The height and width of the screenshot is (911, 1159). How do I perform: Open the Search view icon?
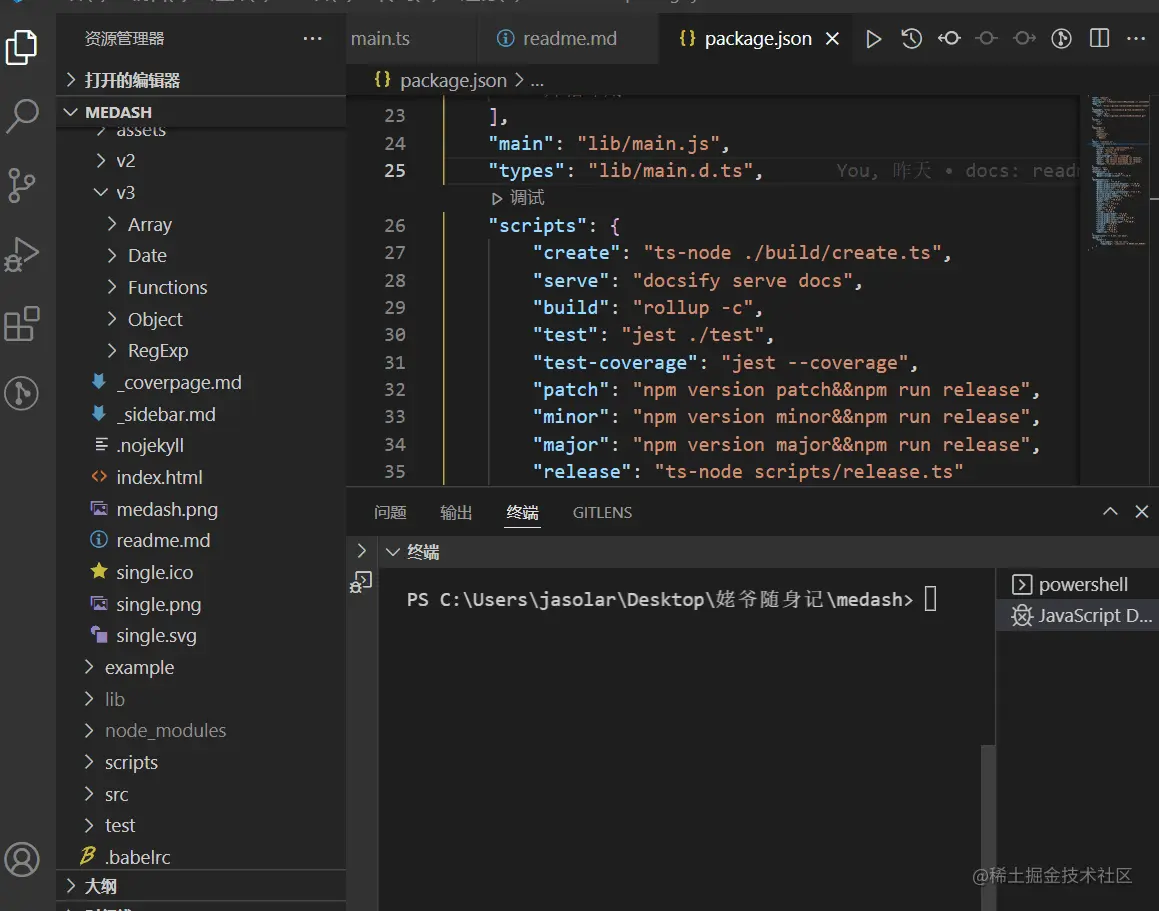point(22,116)
